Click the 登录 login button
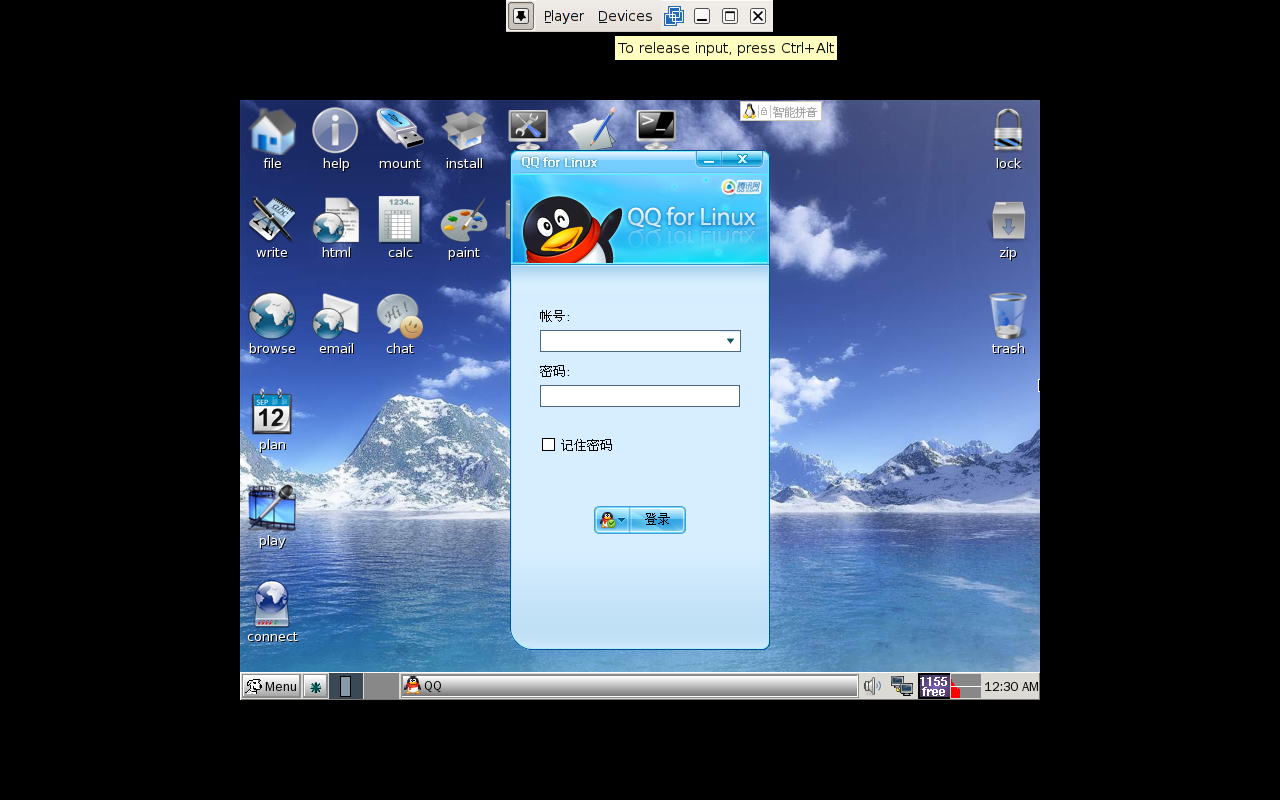Screen dimensions: 1280x800 (657, 520)
